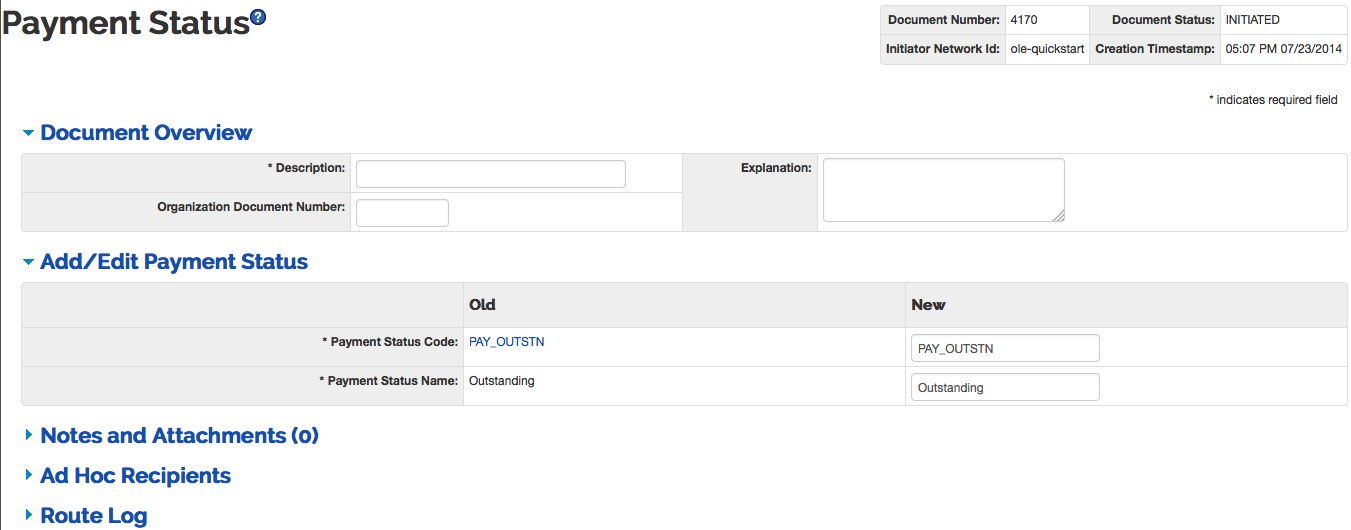Click inside the Explanation text area
Screen dimensions: 1351x530
942,189
